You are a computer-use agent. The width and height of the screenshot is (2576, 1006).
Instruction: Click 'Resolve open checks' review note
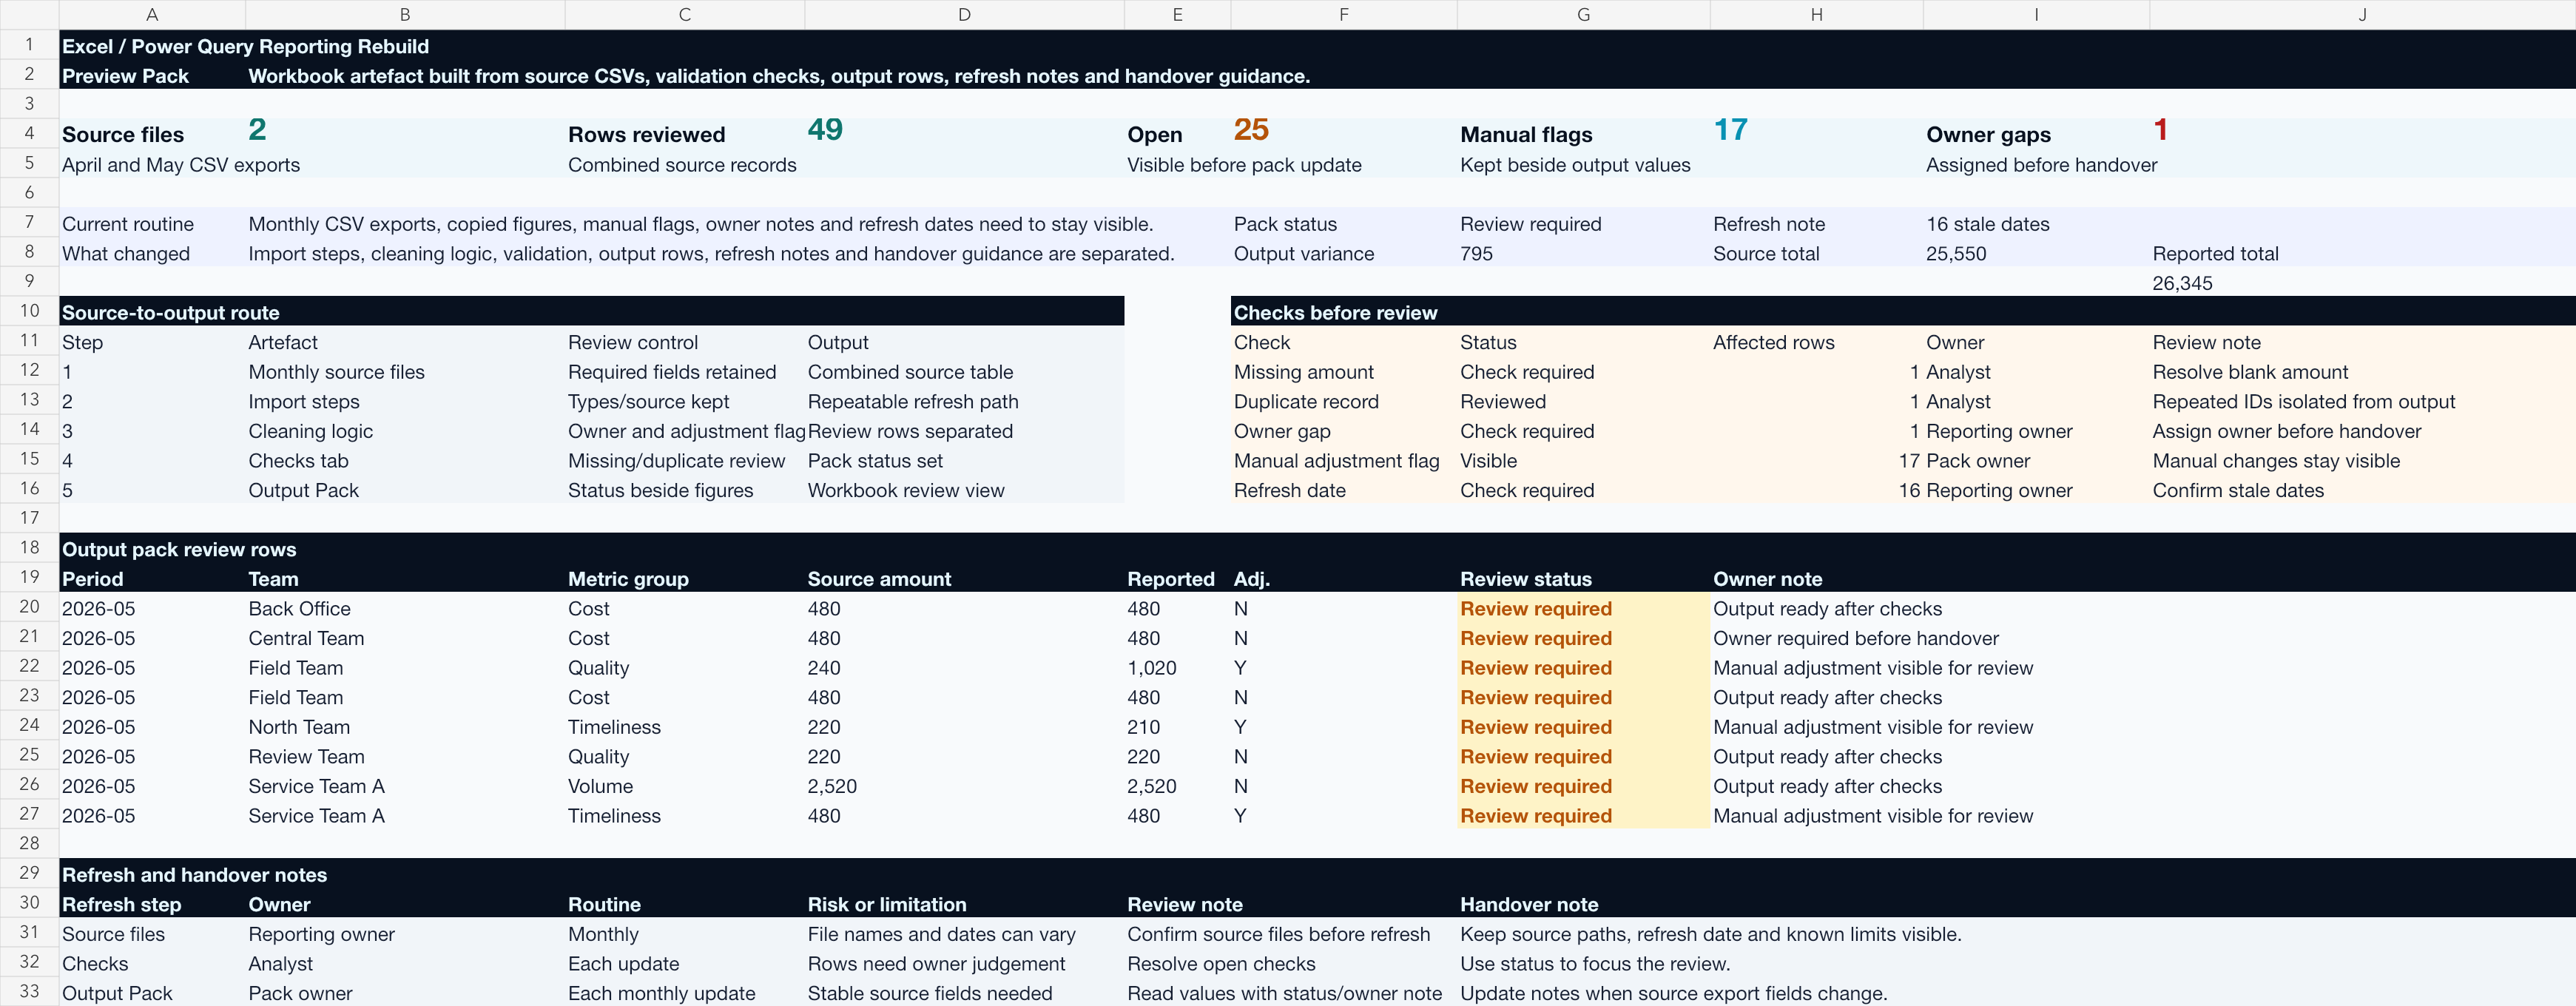pos(1221,964)
